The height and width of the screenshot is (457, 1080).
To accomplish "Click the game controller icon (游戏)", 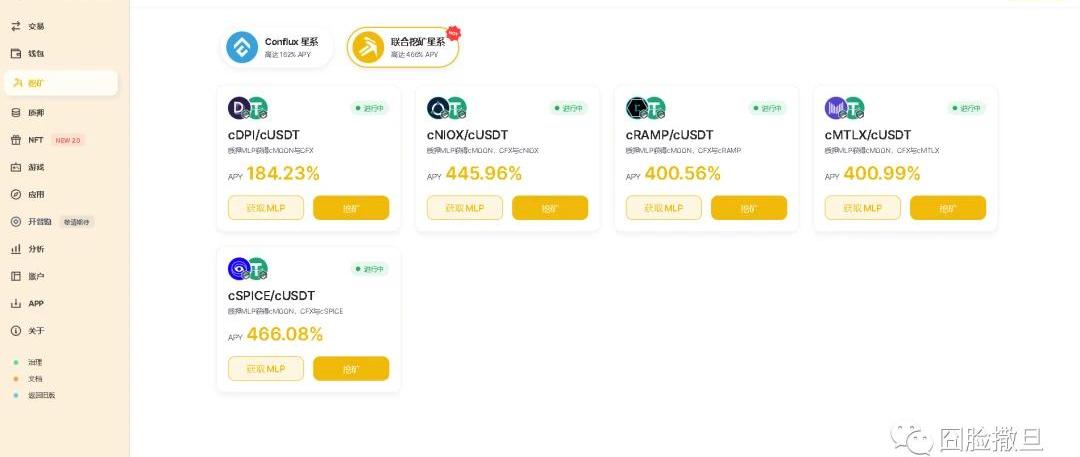I will click(x=16, y=167).
